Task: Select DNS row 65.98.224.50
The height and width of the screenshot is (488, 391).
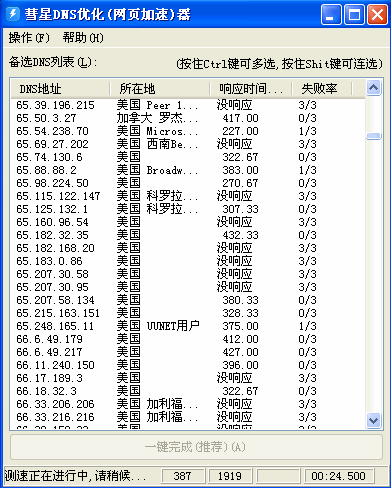Action: coord(188,183)
